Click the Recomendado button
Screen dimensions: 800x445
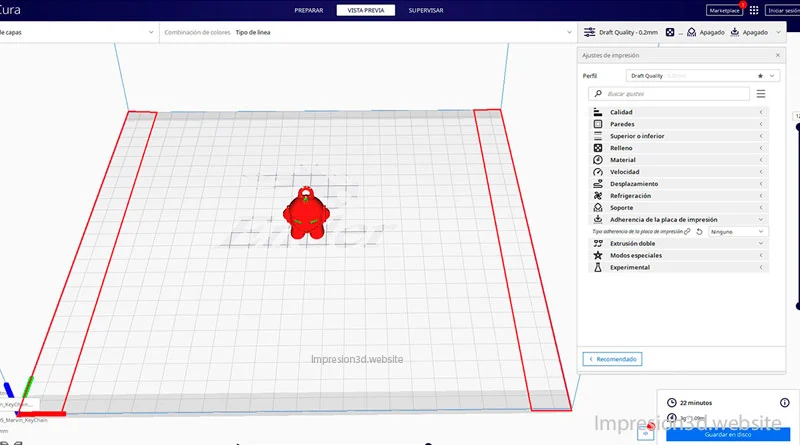(x=612, y=359)
